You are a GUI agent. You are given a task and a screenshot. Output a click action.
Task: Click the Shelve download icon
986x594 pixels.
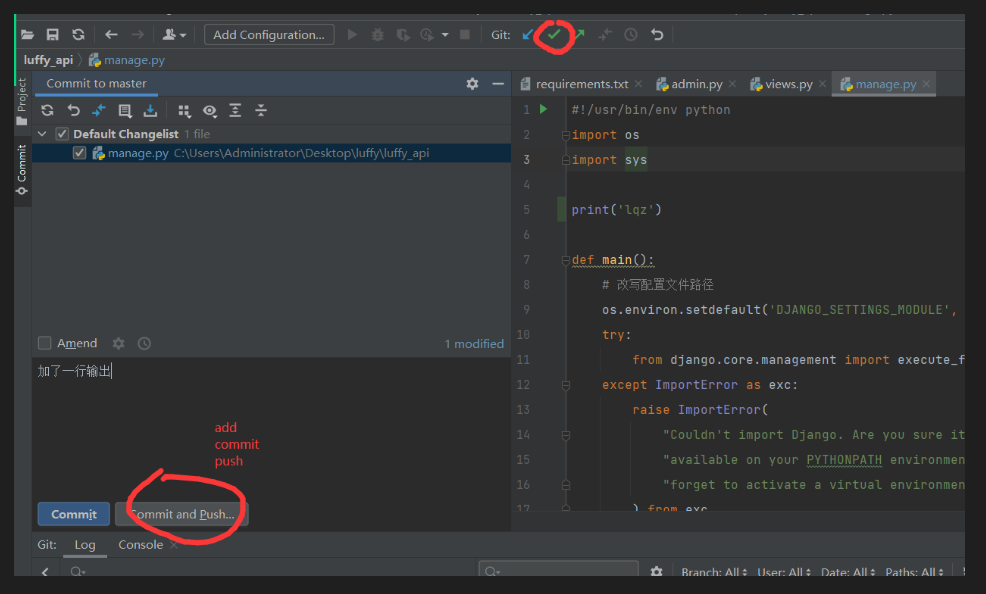click(150, 111)
